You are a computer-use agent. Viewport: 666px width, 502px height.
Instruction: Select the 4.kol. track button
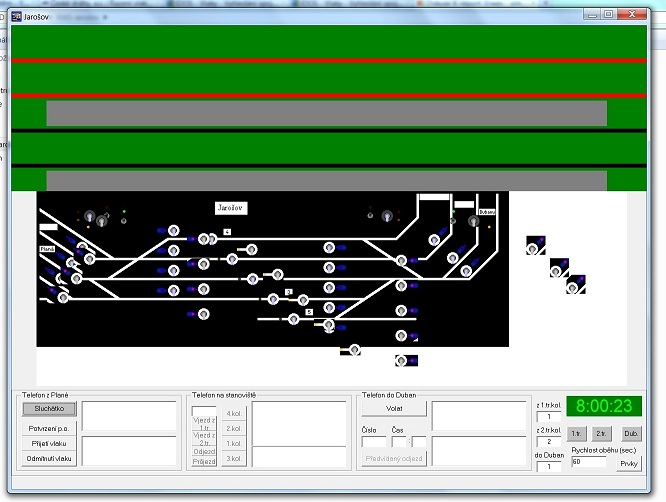[x=234, y=414]
